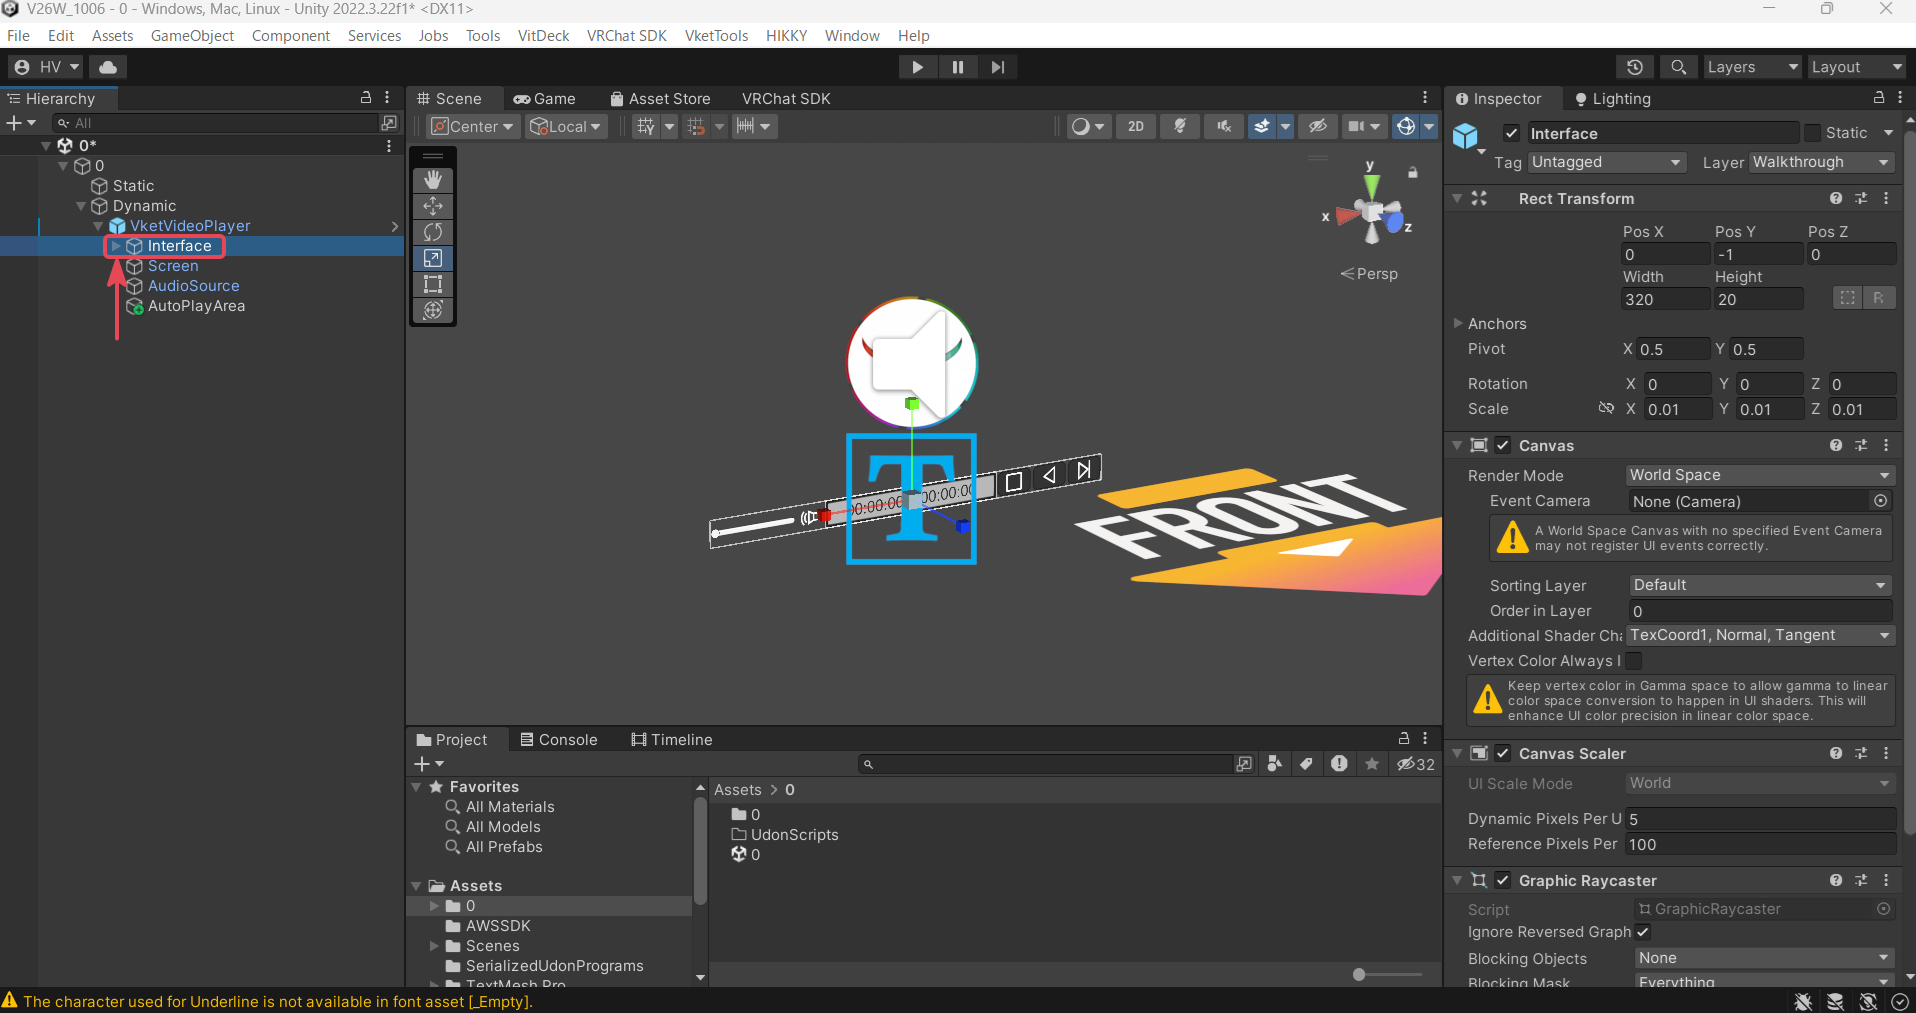Expand the Anchors section
Image resolution: width=1916 pixels, height=1013 pixels.
1458,323
